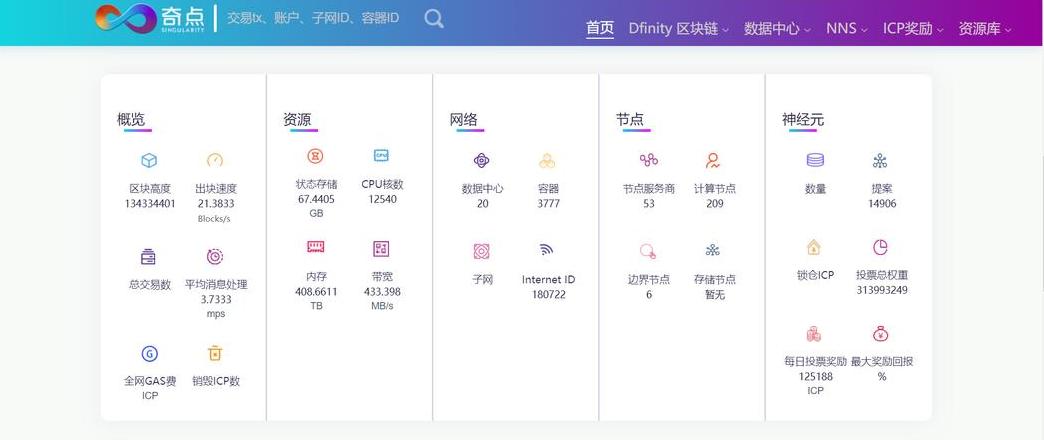The height and width of the screenshot is (440, 1044).
Task: Click the 投票总权重 pie icon
Action: pyautogui.click(x=880, y=248)
